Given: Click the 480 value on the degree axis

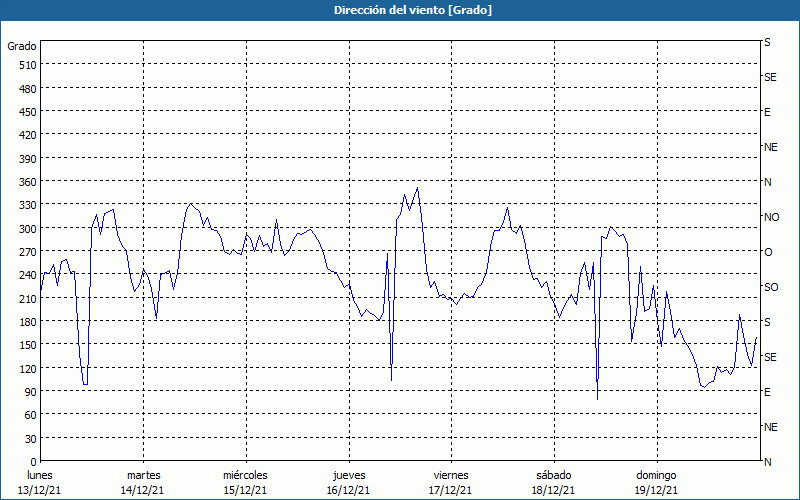Looking at the screenshot, I should [x=28, y=89].
